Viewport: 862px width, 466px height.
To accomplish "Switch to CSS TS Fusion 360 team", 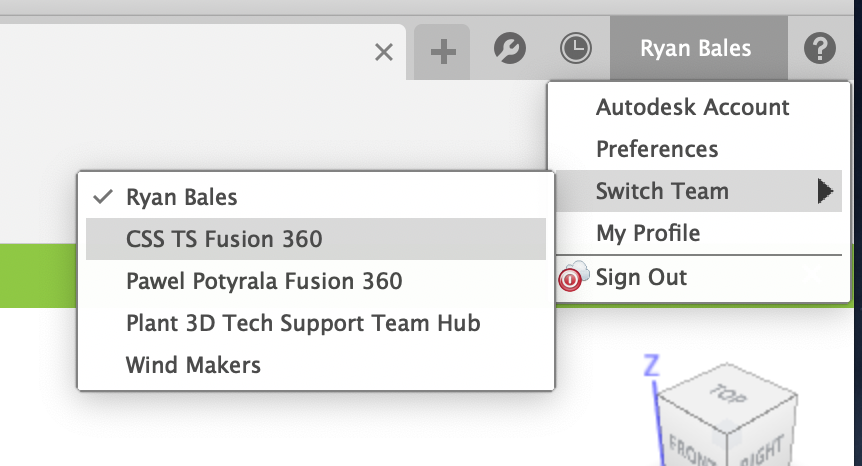I will 316,239.
